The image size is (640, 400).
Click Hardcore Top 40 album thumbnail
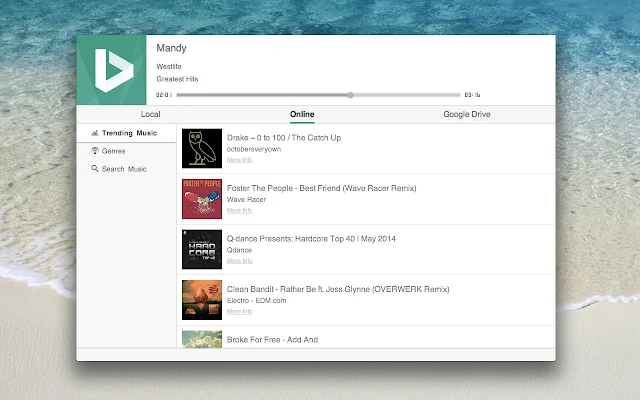click(202, 249)
